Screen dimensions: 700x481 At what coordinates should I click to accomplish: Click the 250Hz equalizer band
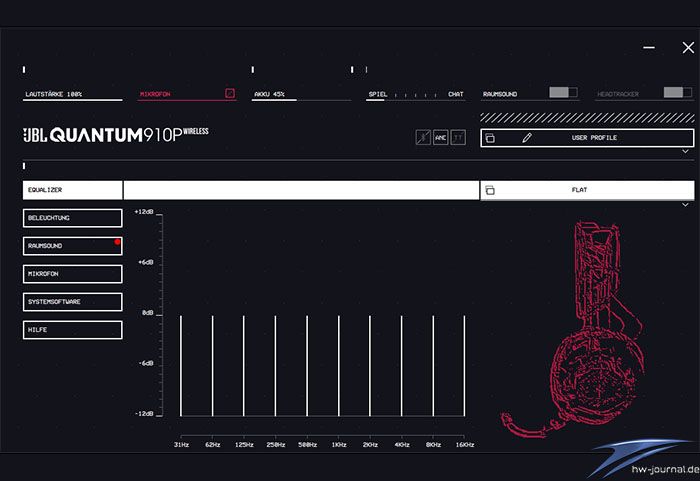[x=275, y=366]
